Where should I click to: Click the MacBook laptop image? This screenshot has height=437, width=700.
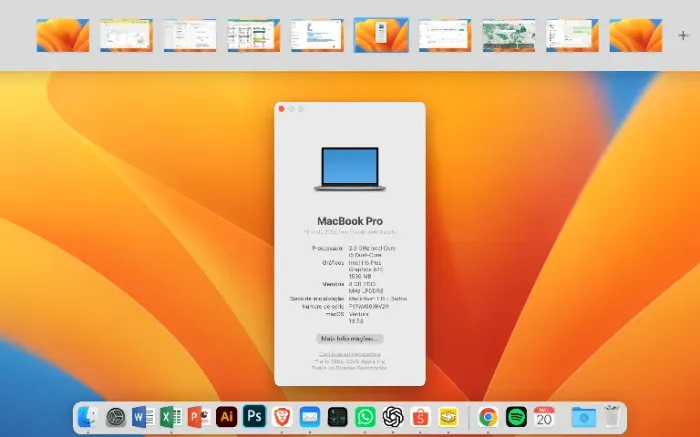click(x=350, y=169)
